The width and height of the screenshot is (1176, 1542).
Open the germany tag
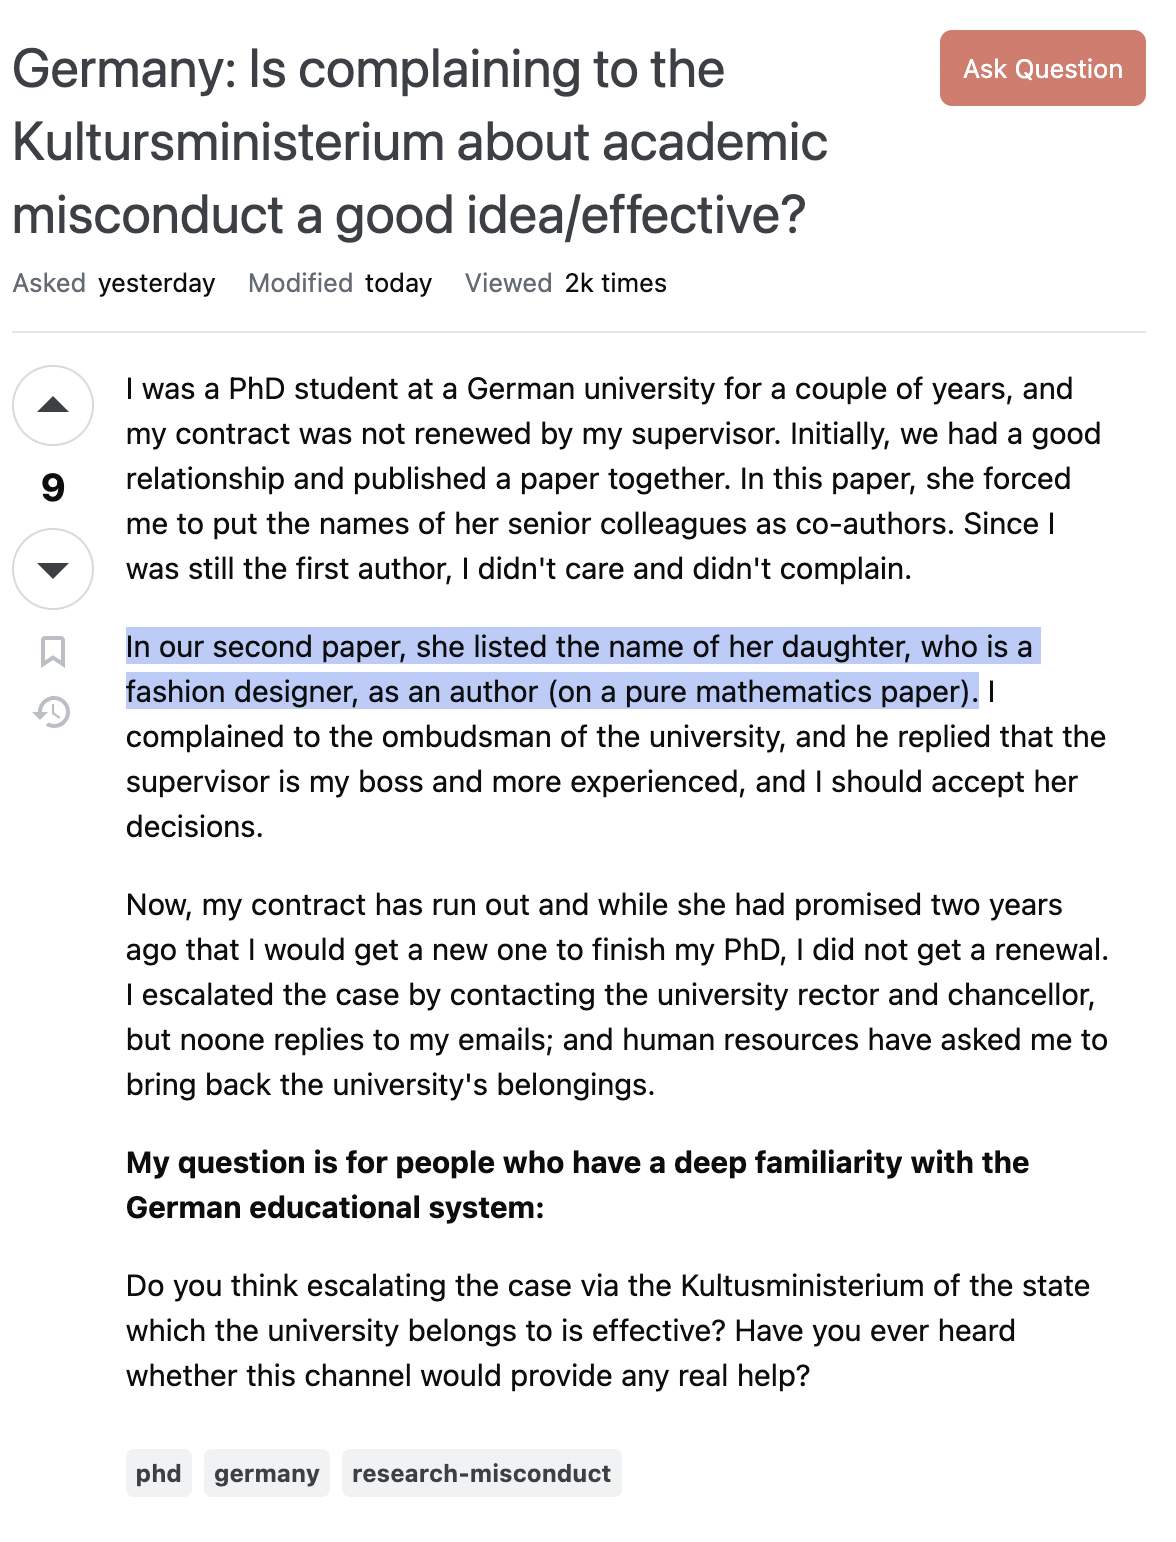pos(267,1473)
